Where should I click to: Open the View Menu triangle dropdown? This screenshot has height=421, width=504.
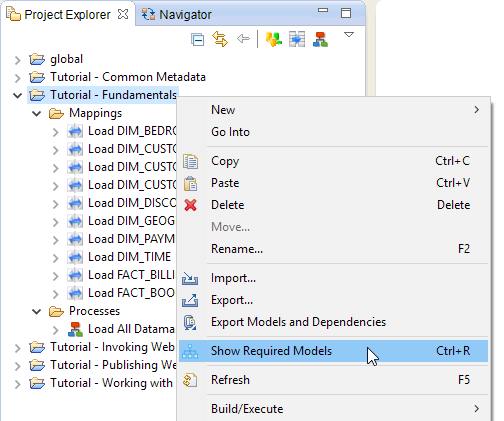coord(349,35)
